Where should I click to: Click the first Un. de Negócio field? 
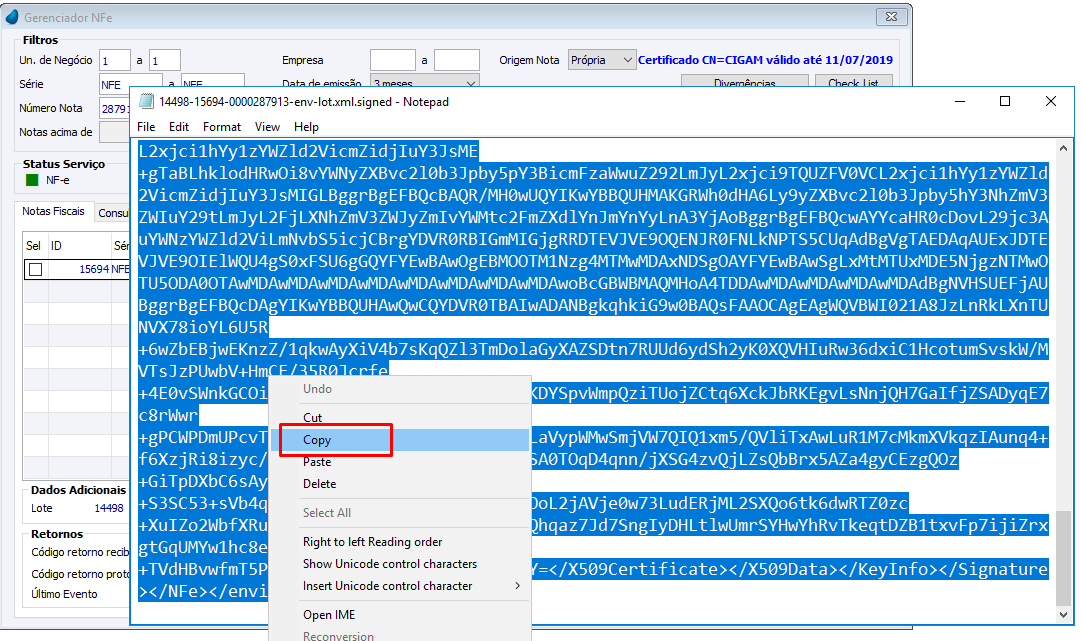click(115, 61)
